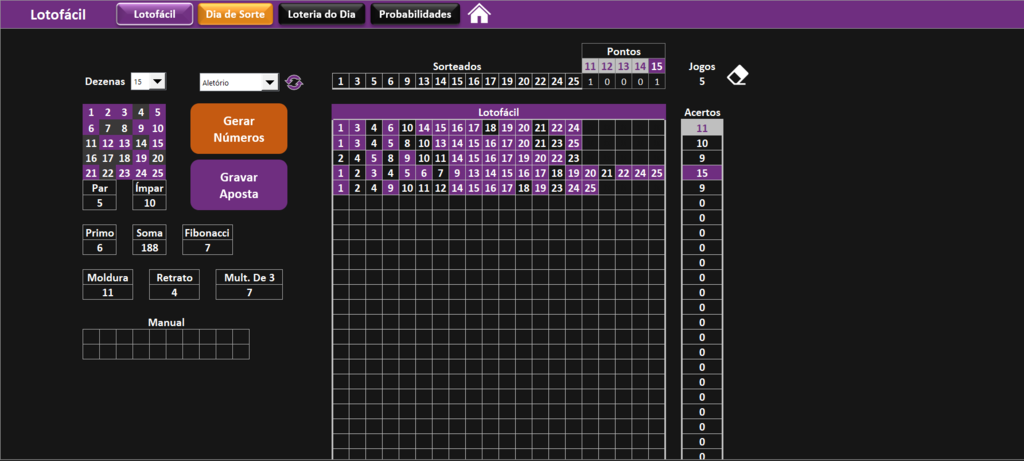Toggle number 8 in the picker grid
The image size is (1024, 461).
(x=124, y=127)
